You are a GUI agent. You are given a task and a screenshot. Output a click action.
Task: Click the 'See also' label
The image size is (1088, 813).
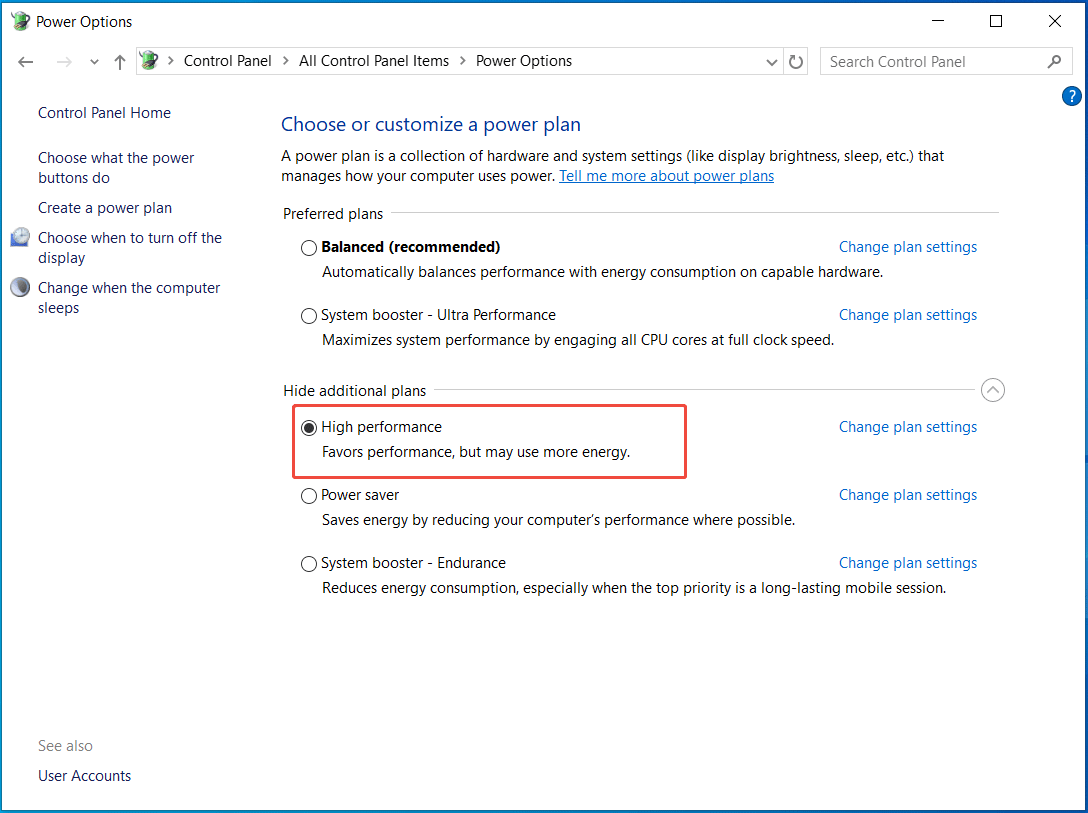click(65, 746)
